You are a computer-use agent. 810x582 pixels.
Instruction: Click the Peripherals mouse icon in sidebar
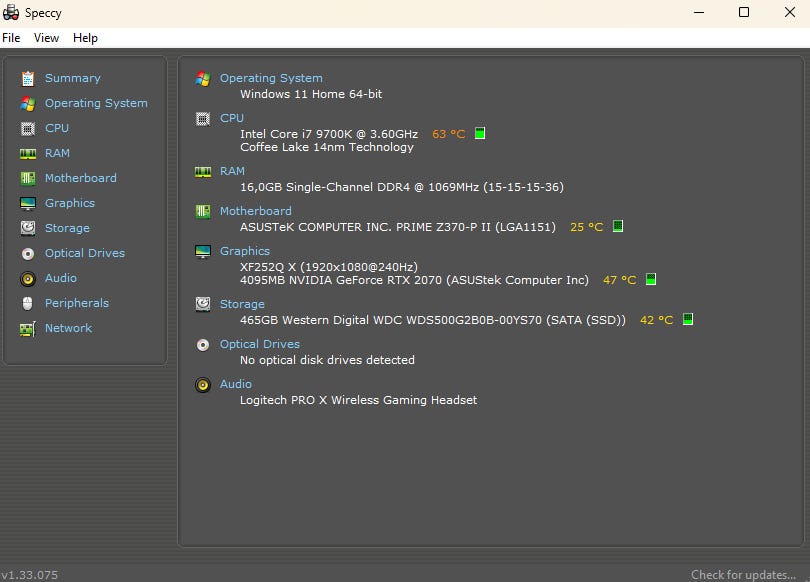pyautogui.click(x=28, y=304)
